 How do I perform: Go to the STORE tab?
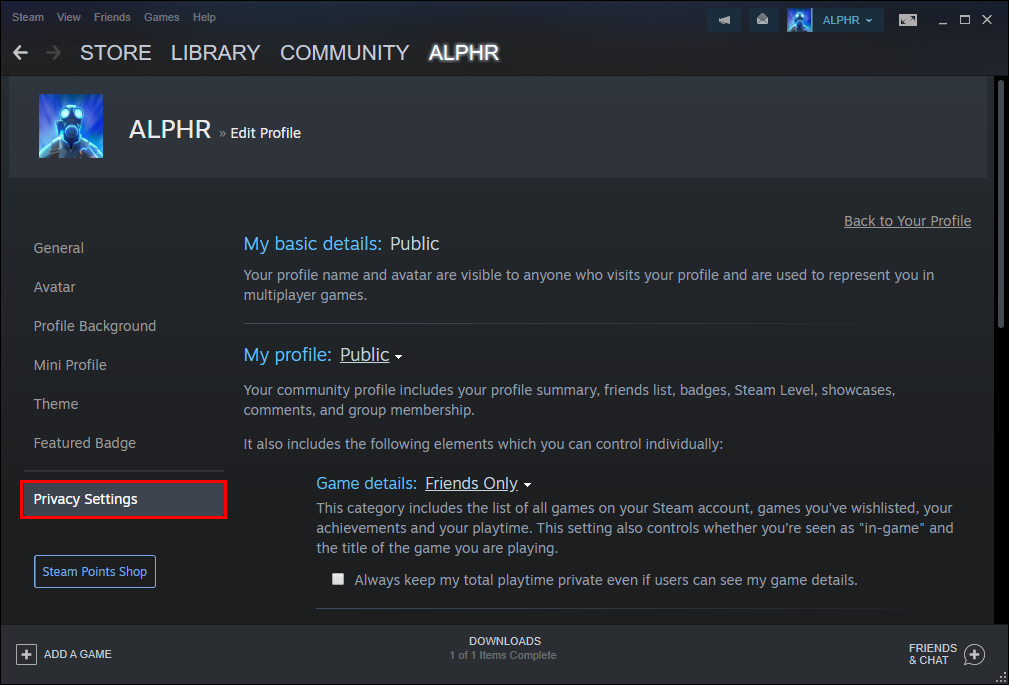[116, 53]
